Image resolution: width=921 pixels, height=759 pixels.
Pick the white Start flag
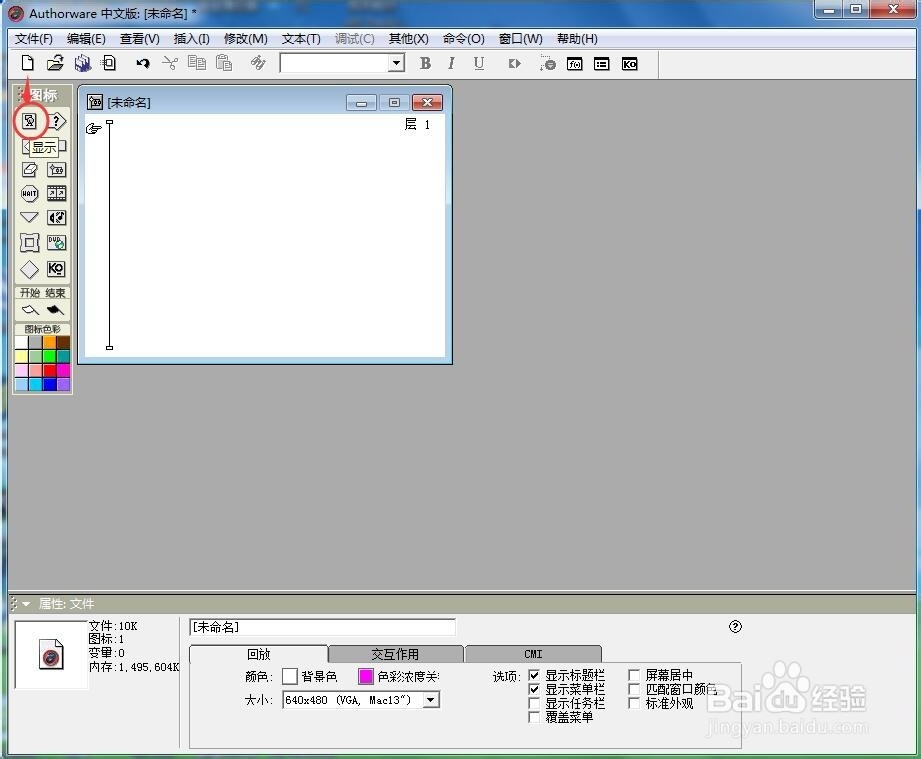(x=29, y=310)
